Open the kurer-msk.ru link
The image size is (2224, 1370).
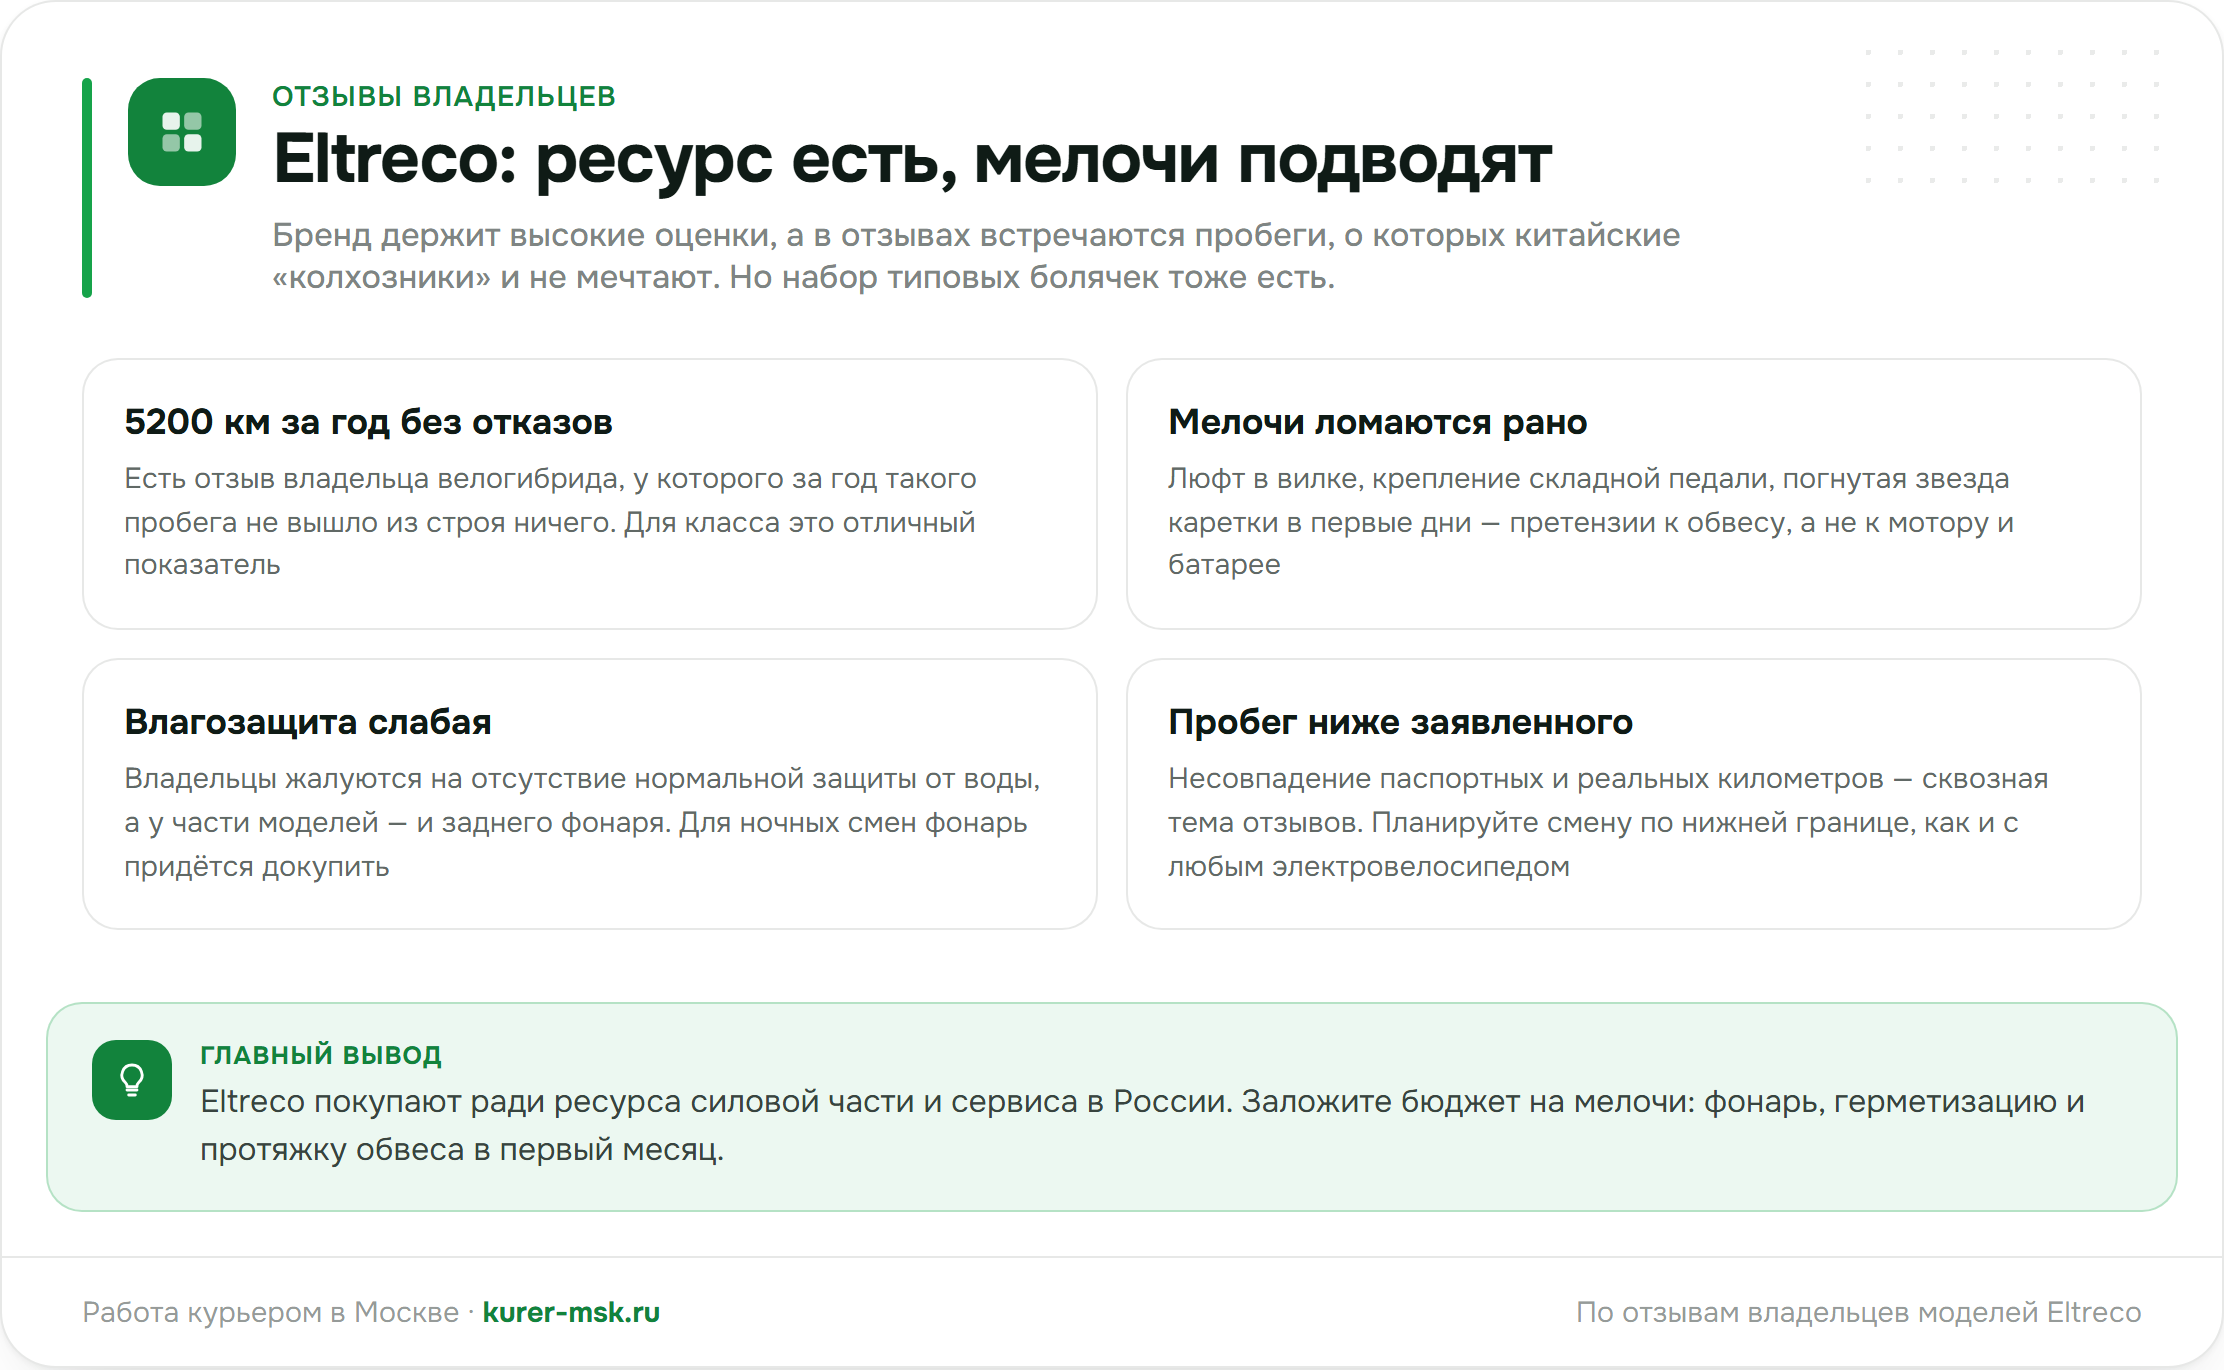[571, 1312]
